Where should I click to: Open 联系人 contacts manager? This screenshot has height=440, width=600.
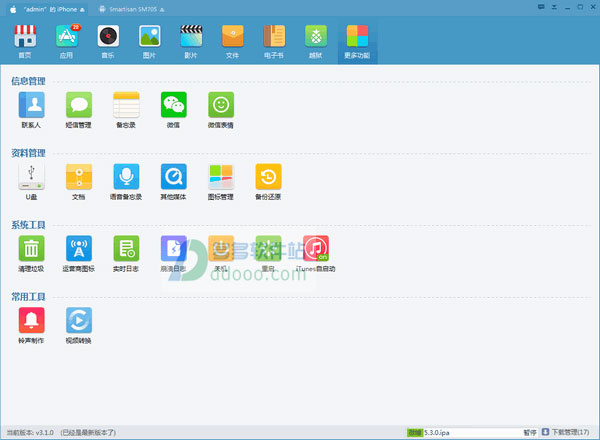tap(31, 110)
